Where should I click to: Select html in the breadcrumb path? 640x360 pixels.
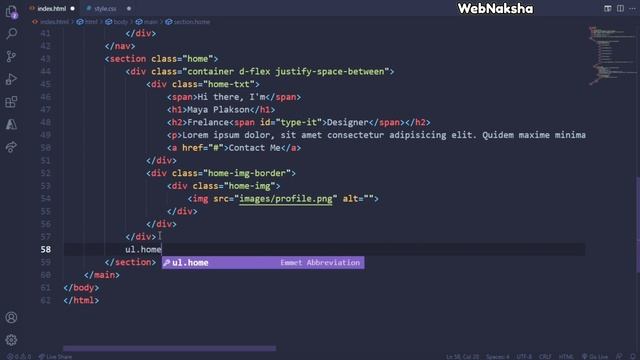pos(91,22)
